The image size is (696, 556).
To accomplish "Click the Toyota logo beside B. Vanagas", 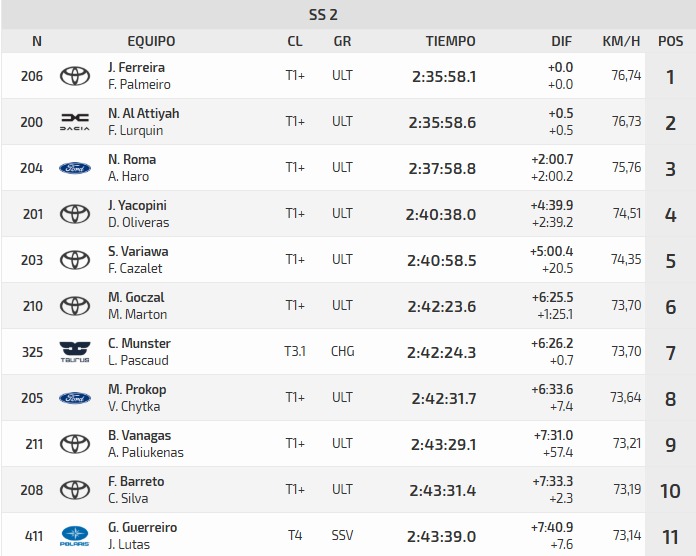I will tap(75, 444).
